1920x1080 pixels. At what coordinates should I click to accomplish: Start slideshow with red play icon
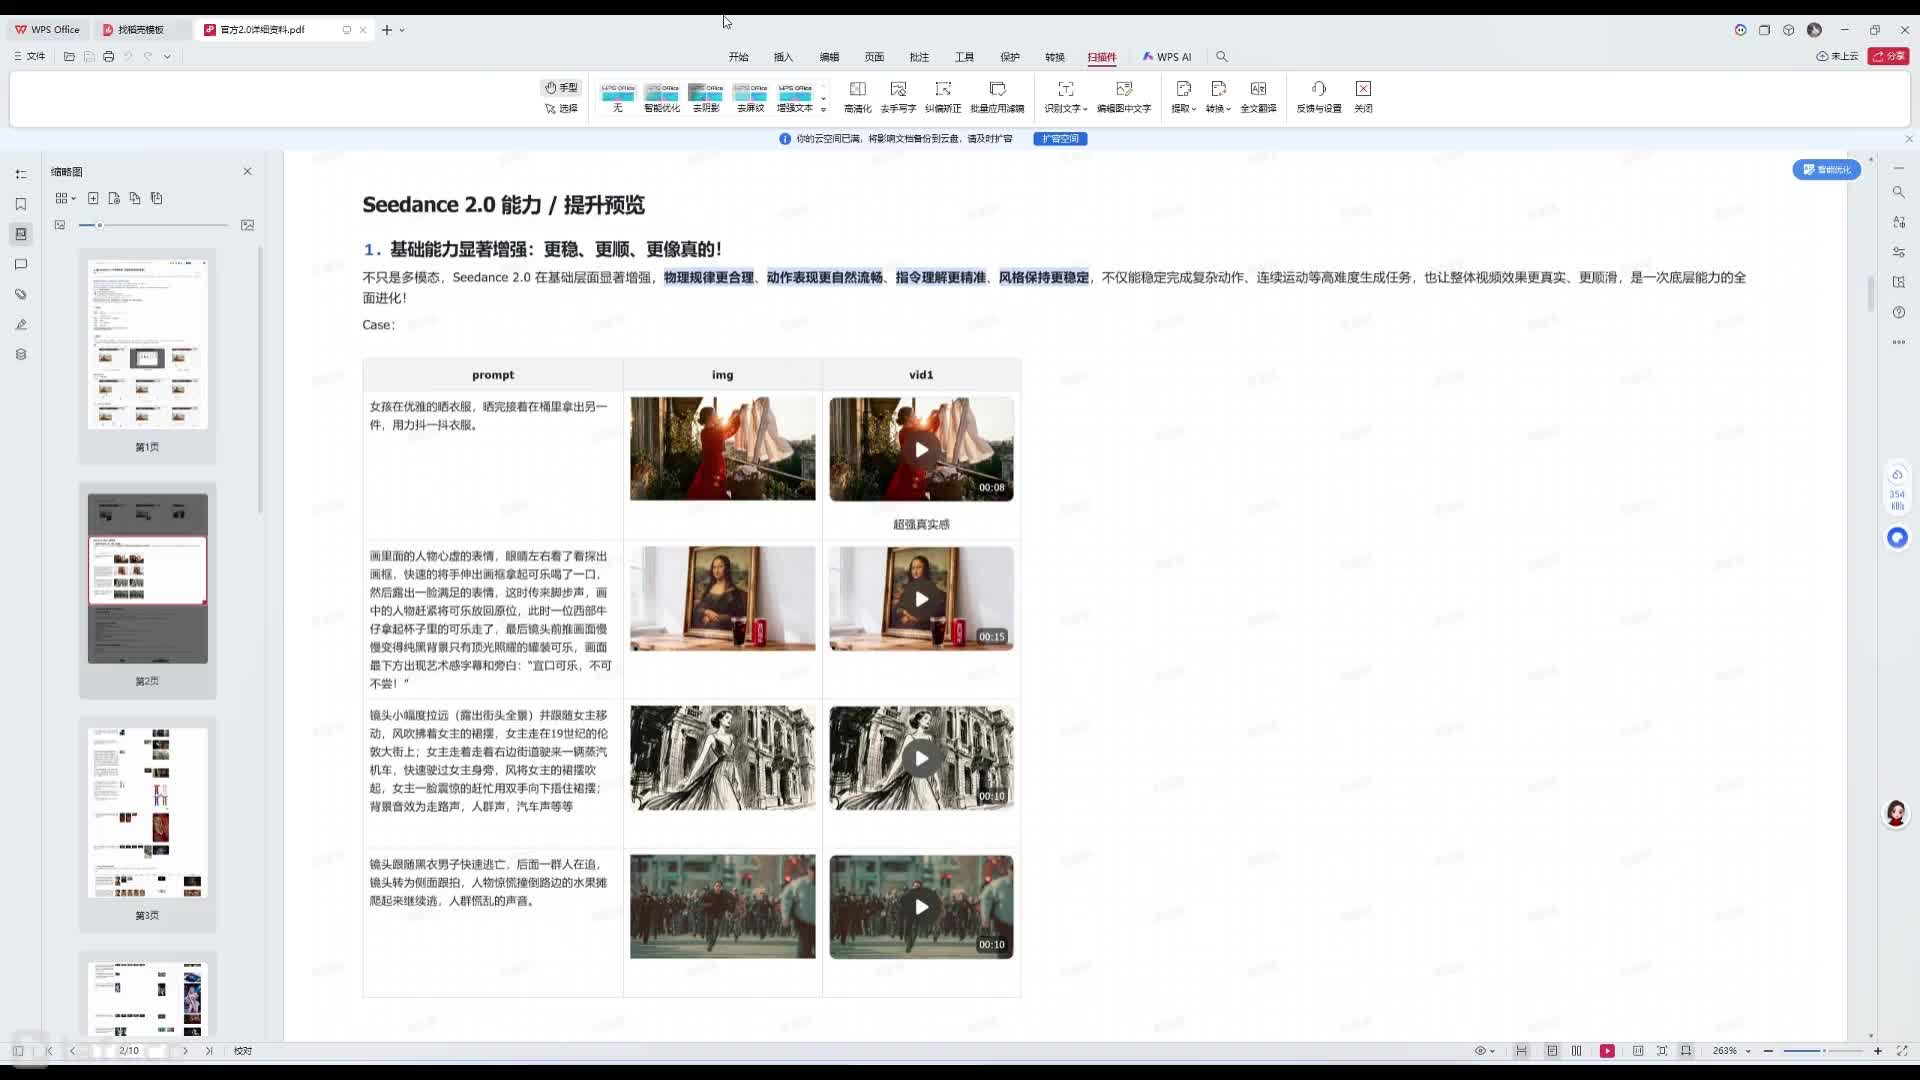point(1607,1051)
